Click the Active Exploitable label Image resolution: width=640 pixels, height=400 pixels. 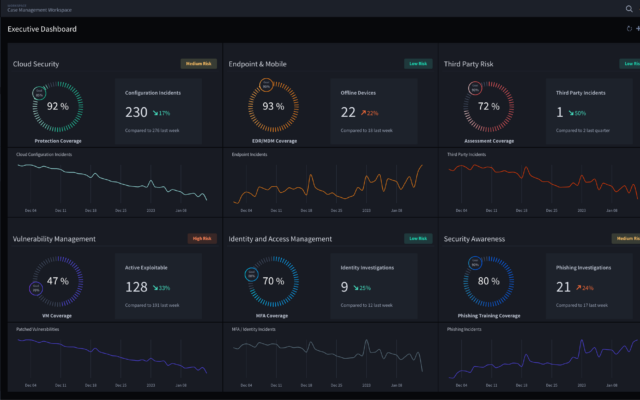pyautogui.click(x=146, y=268)
